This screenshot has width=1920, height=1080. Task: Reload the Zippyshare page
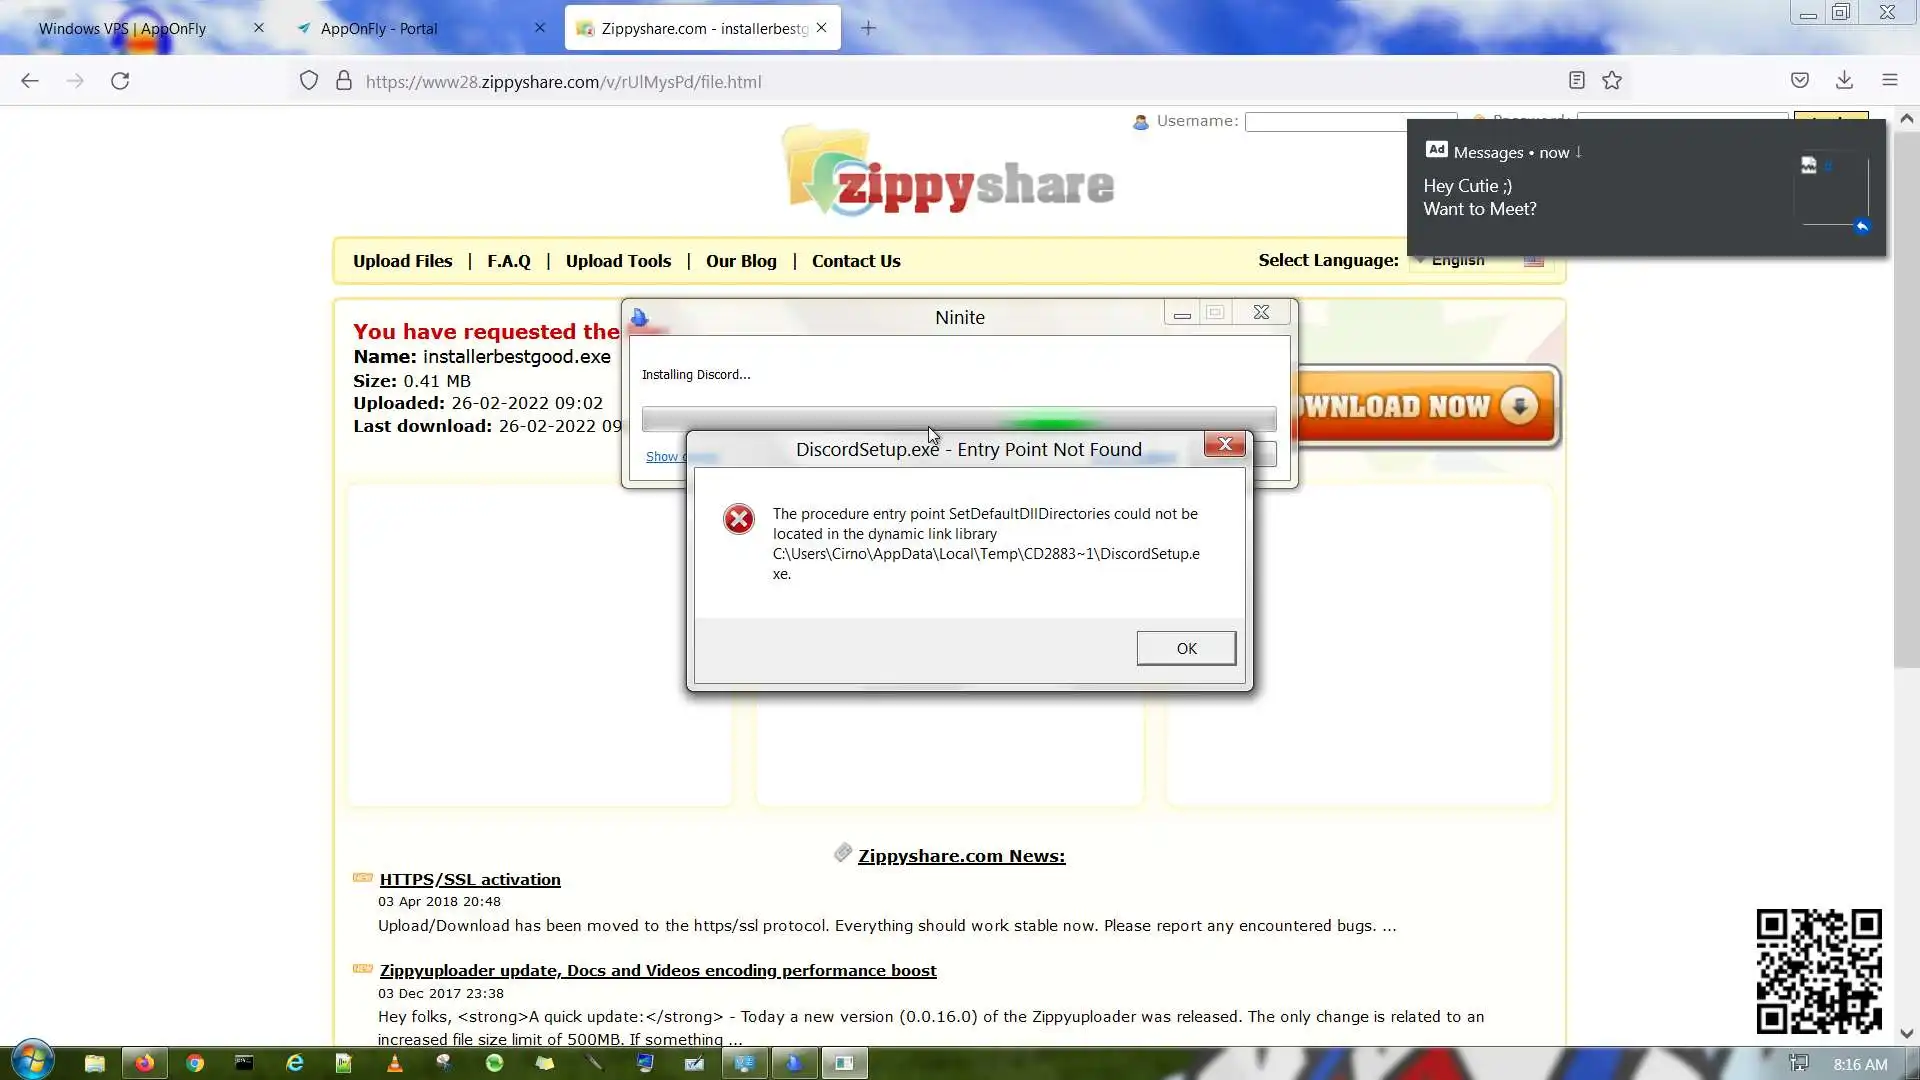tap(120, 81)
